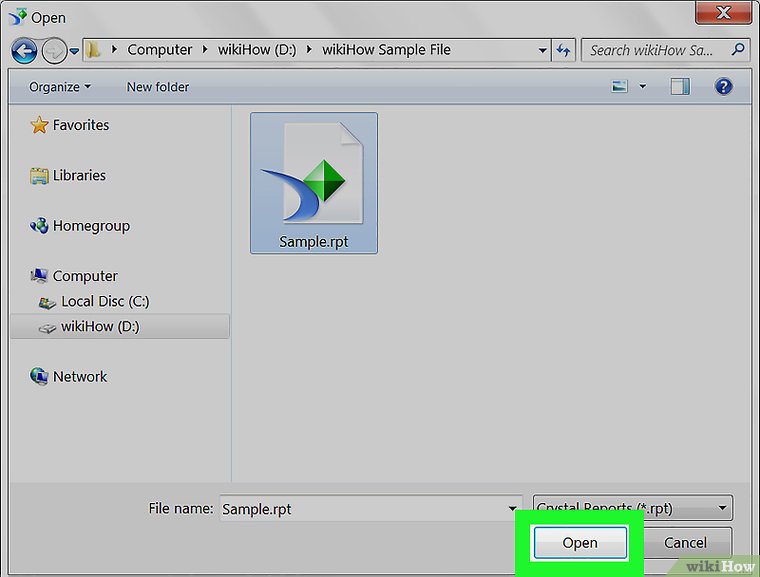Click the refresh button beside address bar
The height and width of the screenshot is (577, 760).
coord(564,50)
